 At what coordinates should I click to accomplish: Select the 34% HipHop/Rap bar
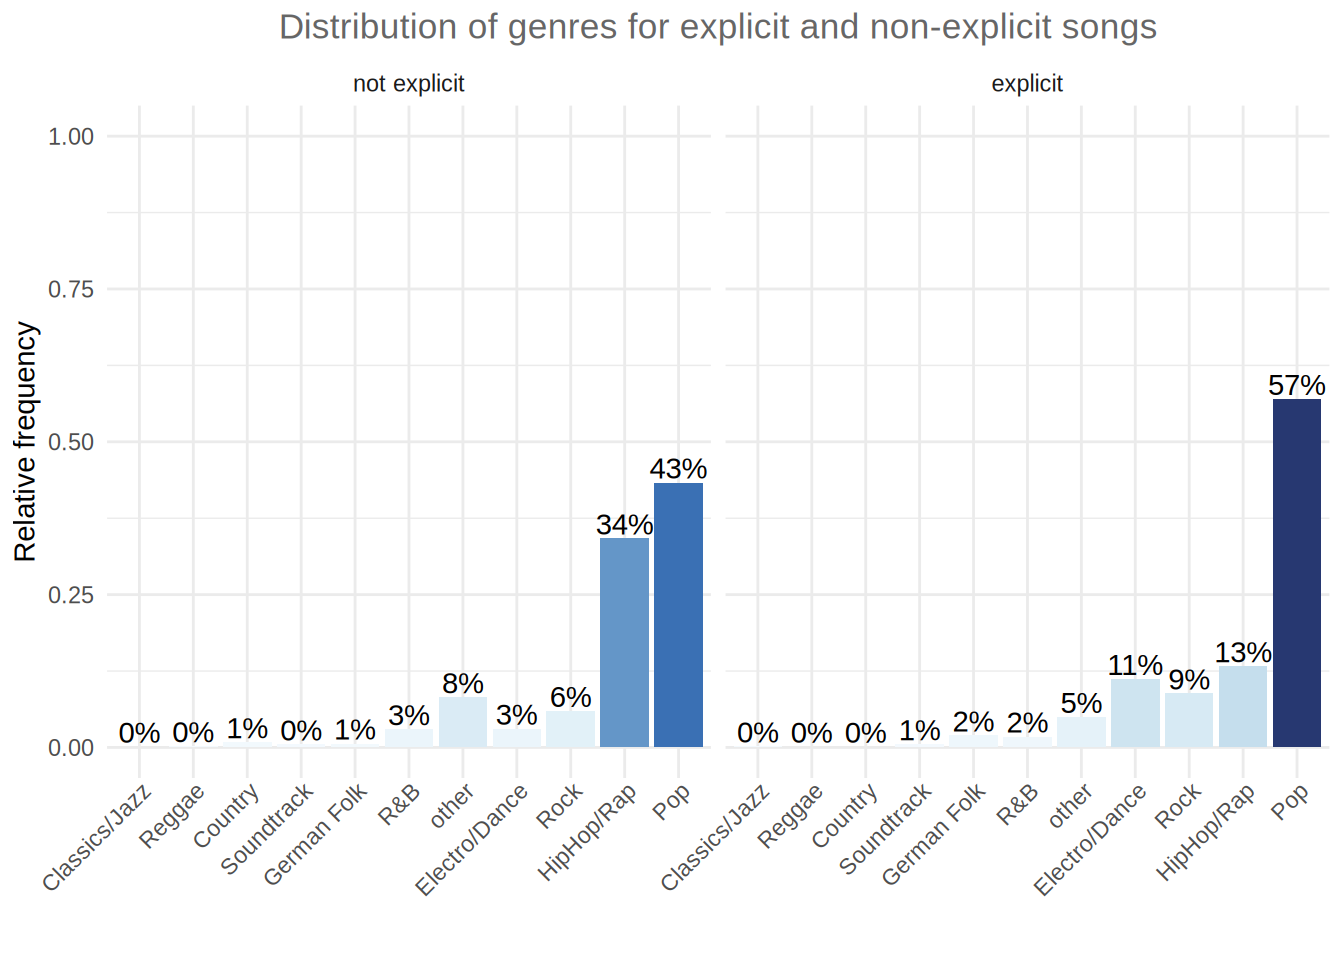(624, 642)
